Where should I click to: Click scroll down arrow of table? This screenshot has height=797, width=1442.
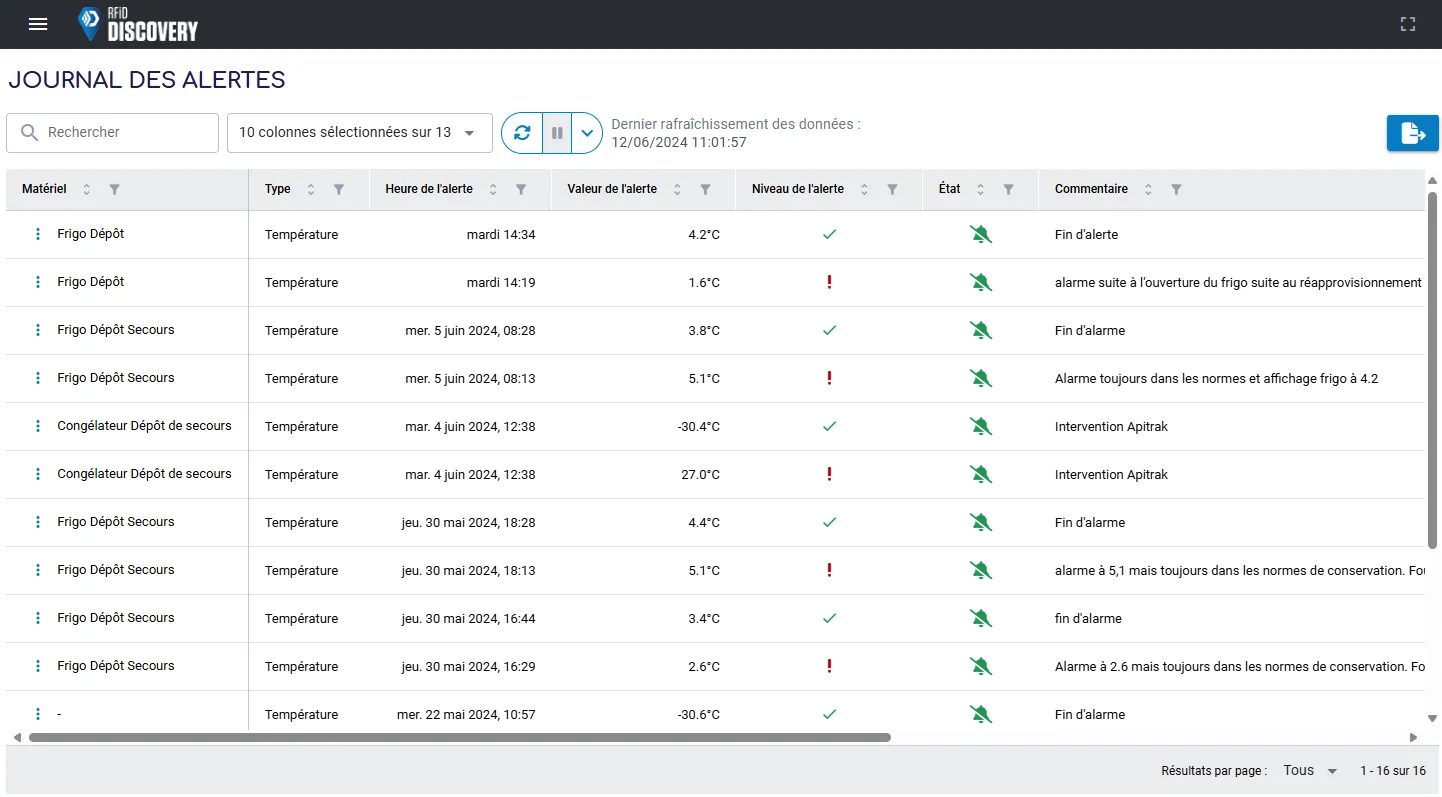coord(1432,718)
